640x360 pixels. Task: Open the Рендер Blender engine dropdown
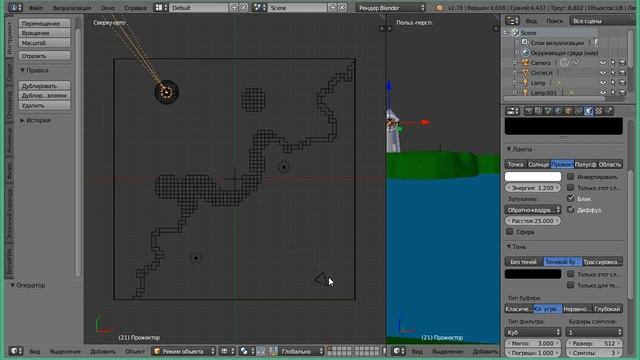coord(391,7)
